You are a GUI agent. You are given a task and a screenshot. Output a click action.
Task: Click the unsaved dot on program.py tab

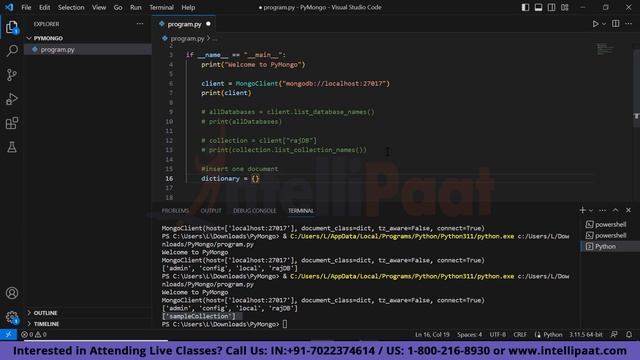pos(209,24)
